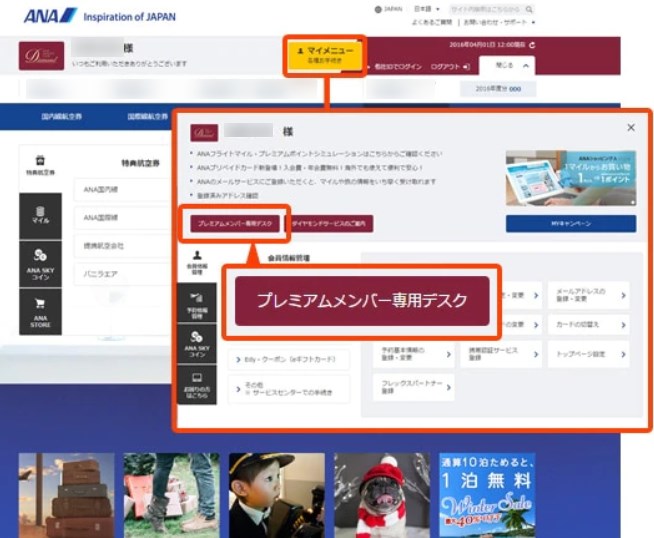Click the ダイヤモンドサービスのご案内 button

(329, 224)
